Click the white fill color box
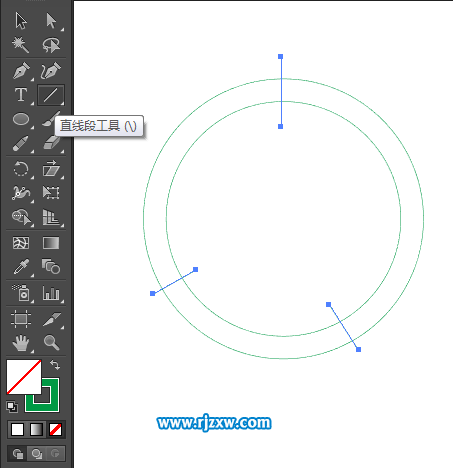Image resolution: width=453 pixels, height=468 pixels. [x=24, y=377]
